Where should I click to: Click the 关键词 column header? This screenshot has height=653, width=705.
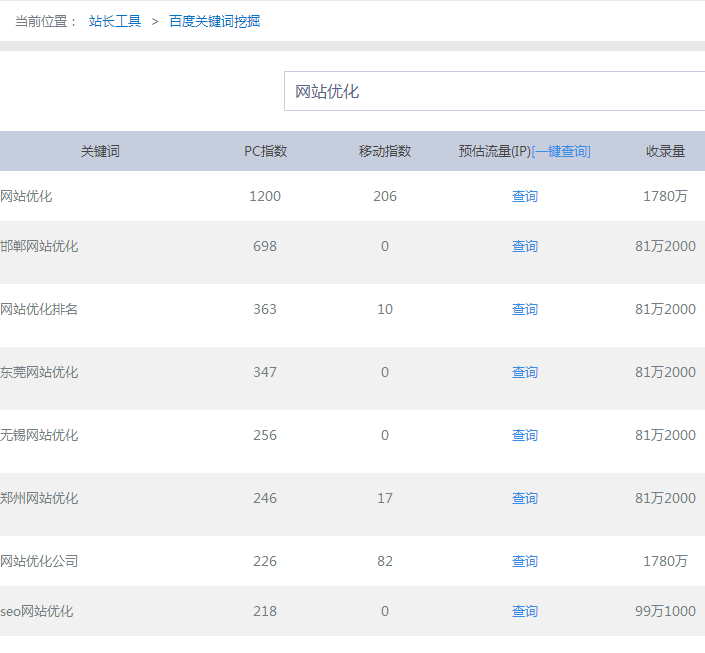(100, 152)
